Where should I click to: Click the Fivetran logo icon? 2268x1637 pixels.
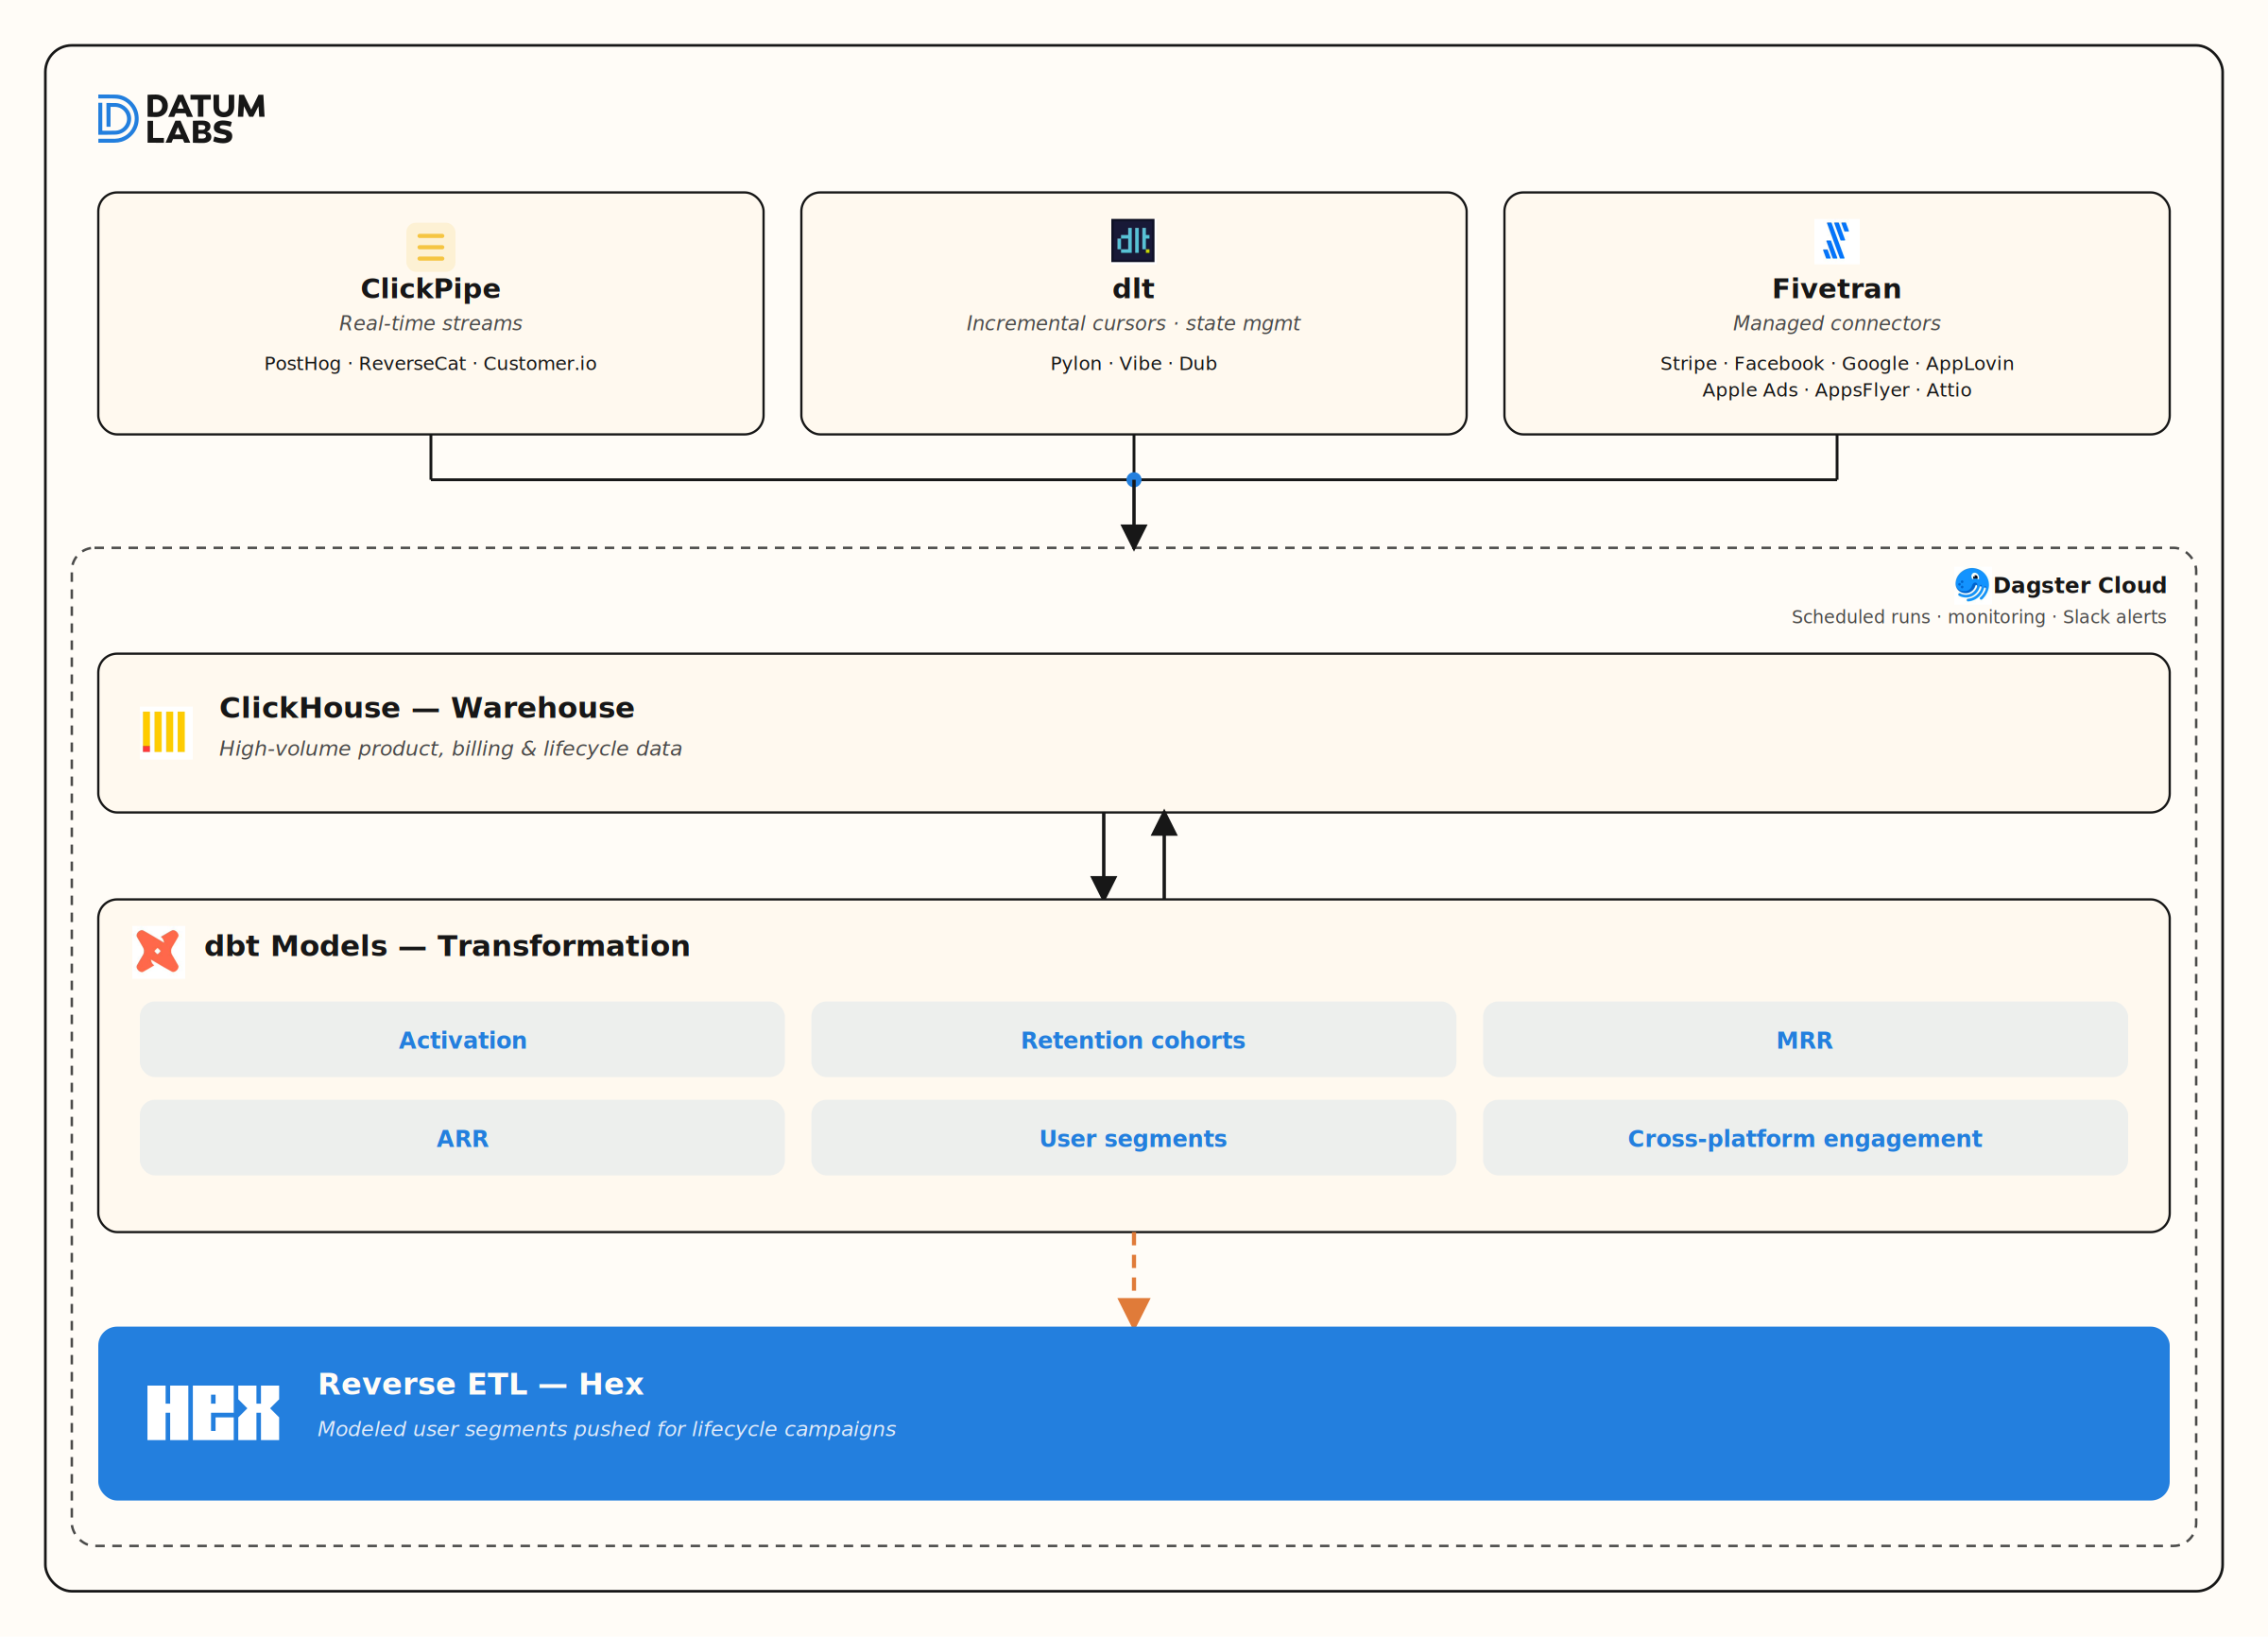pyautogui.click(x=1836, y=241)
